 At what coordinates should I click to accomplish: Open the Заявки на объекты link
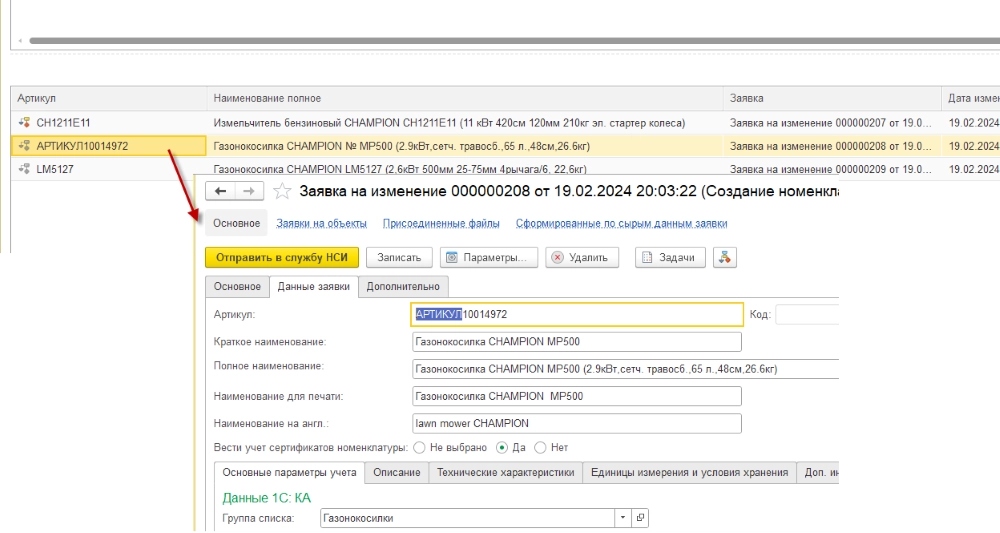click(x=321, y=223)
